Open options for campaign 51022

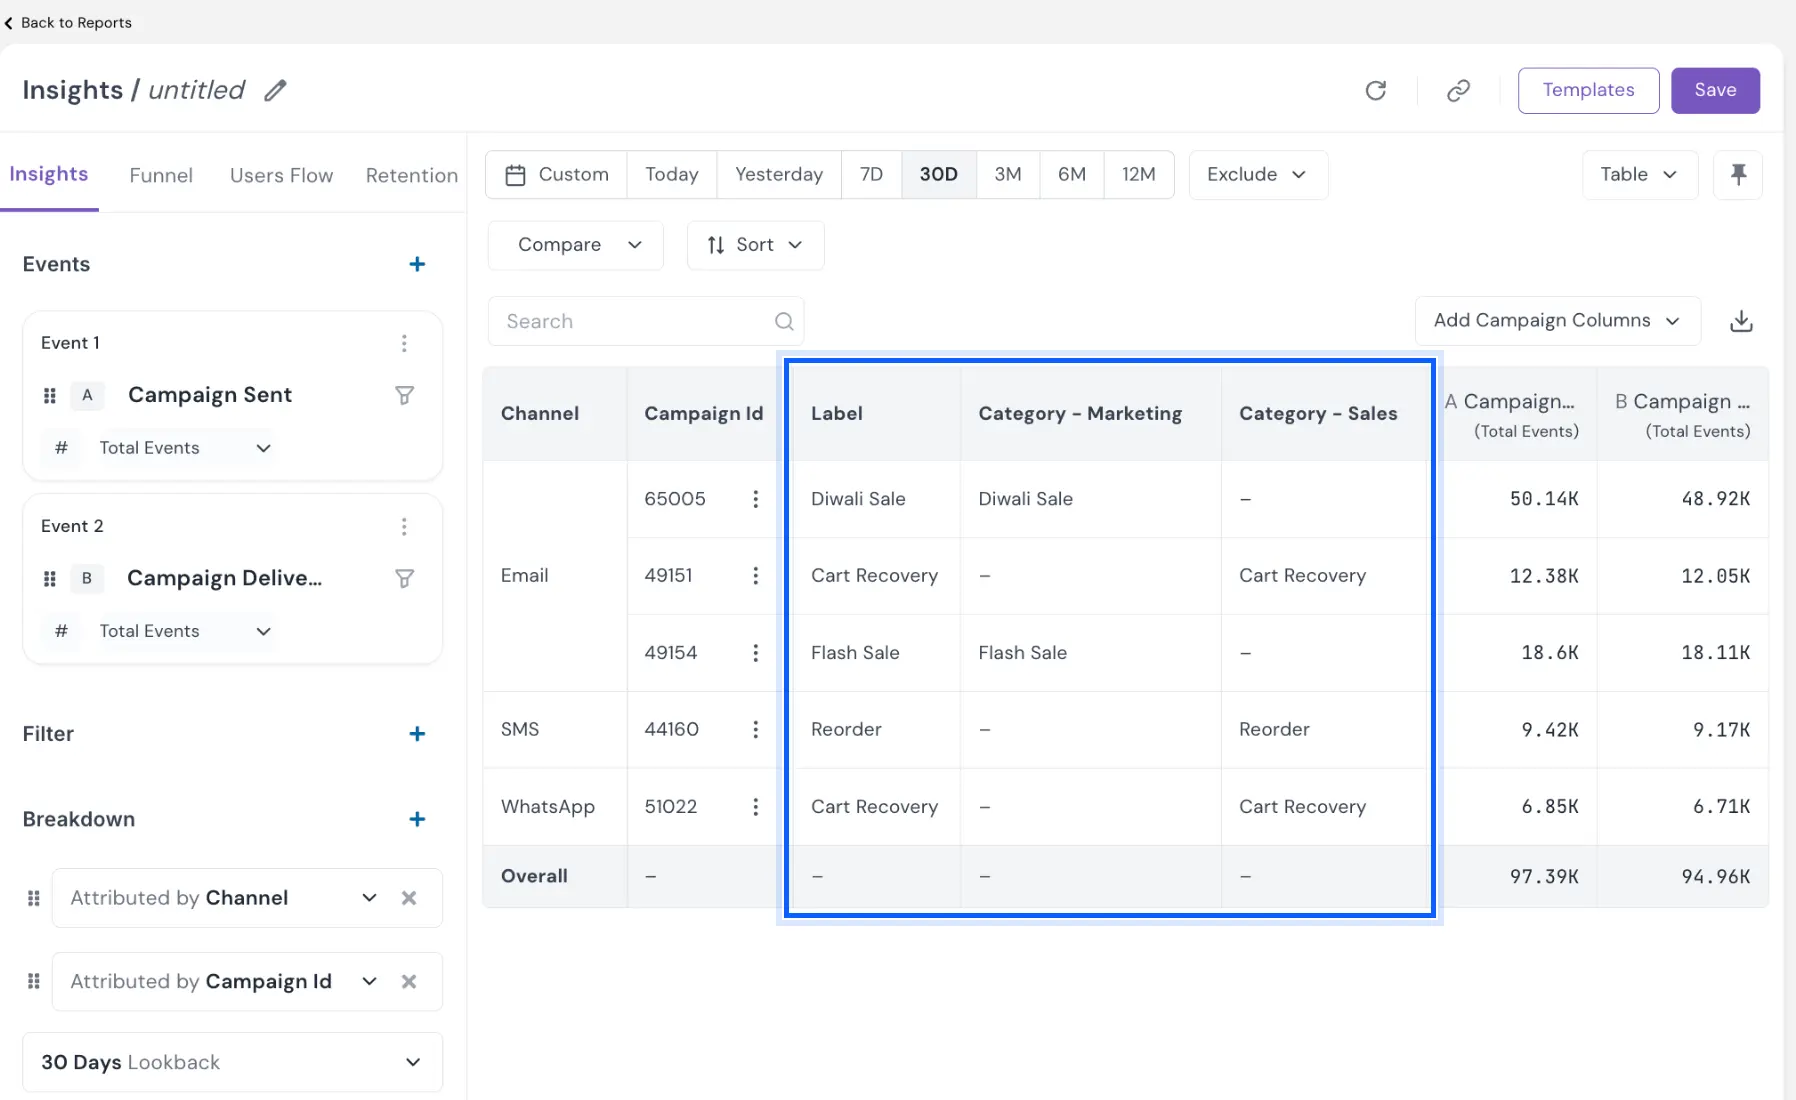[755, 807]
